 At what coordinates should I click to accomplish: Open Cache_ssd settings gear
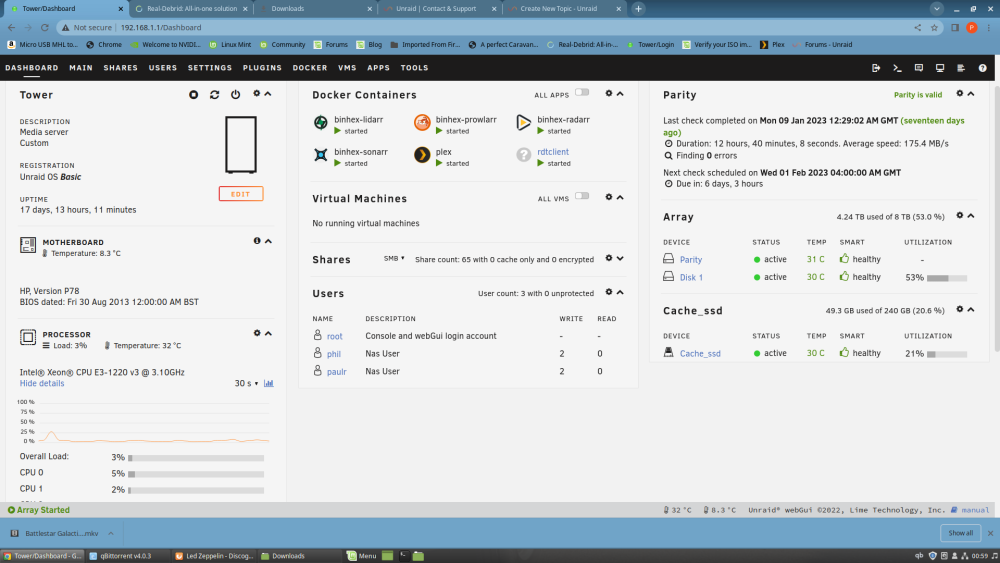tap(959, 309)
